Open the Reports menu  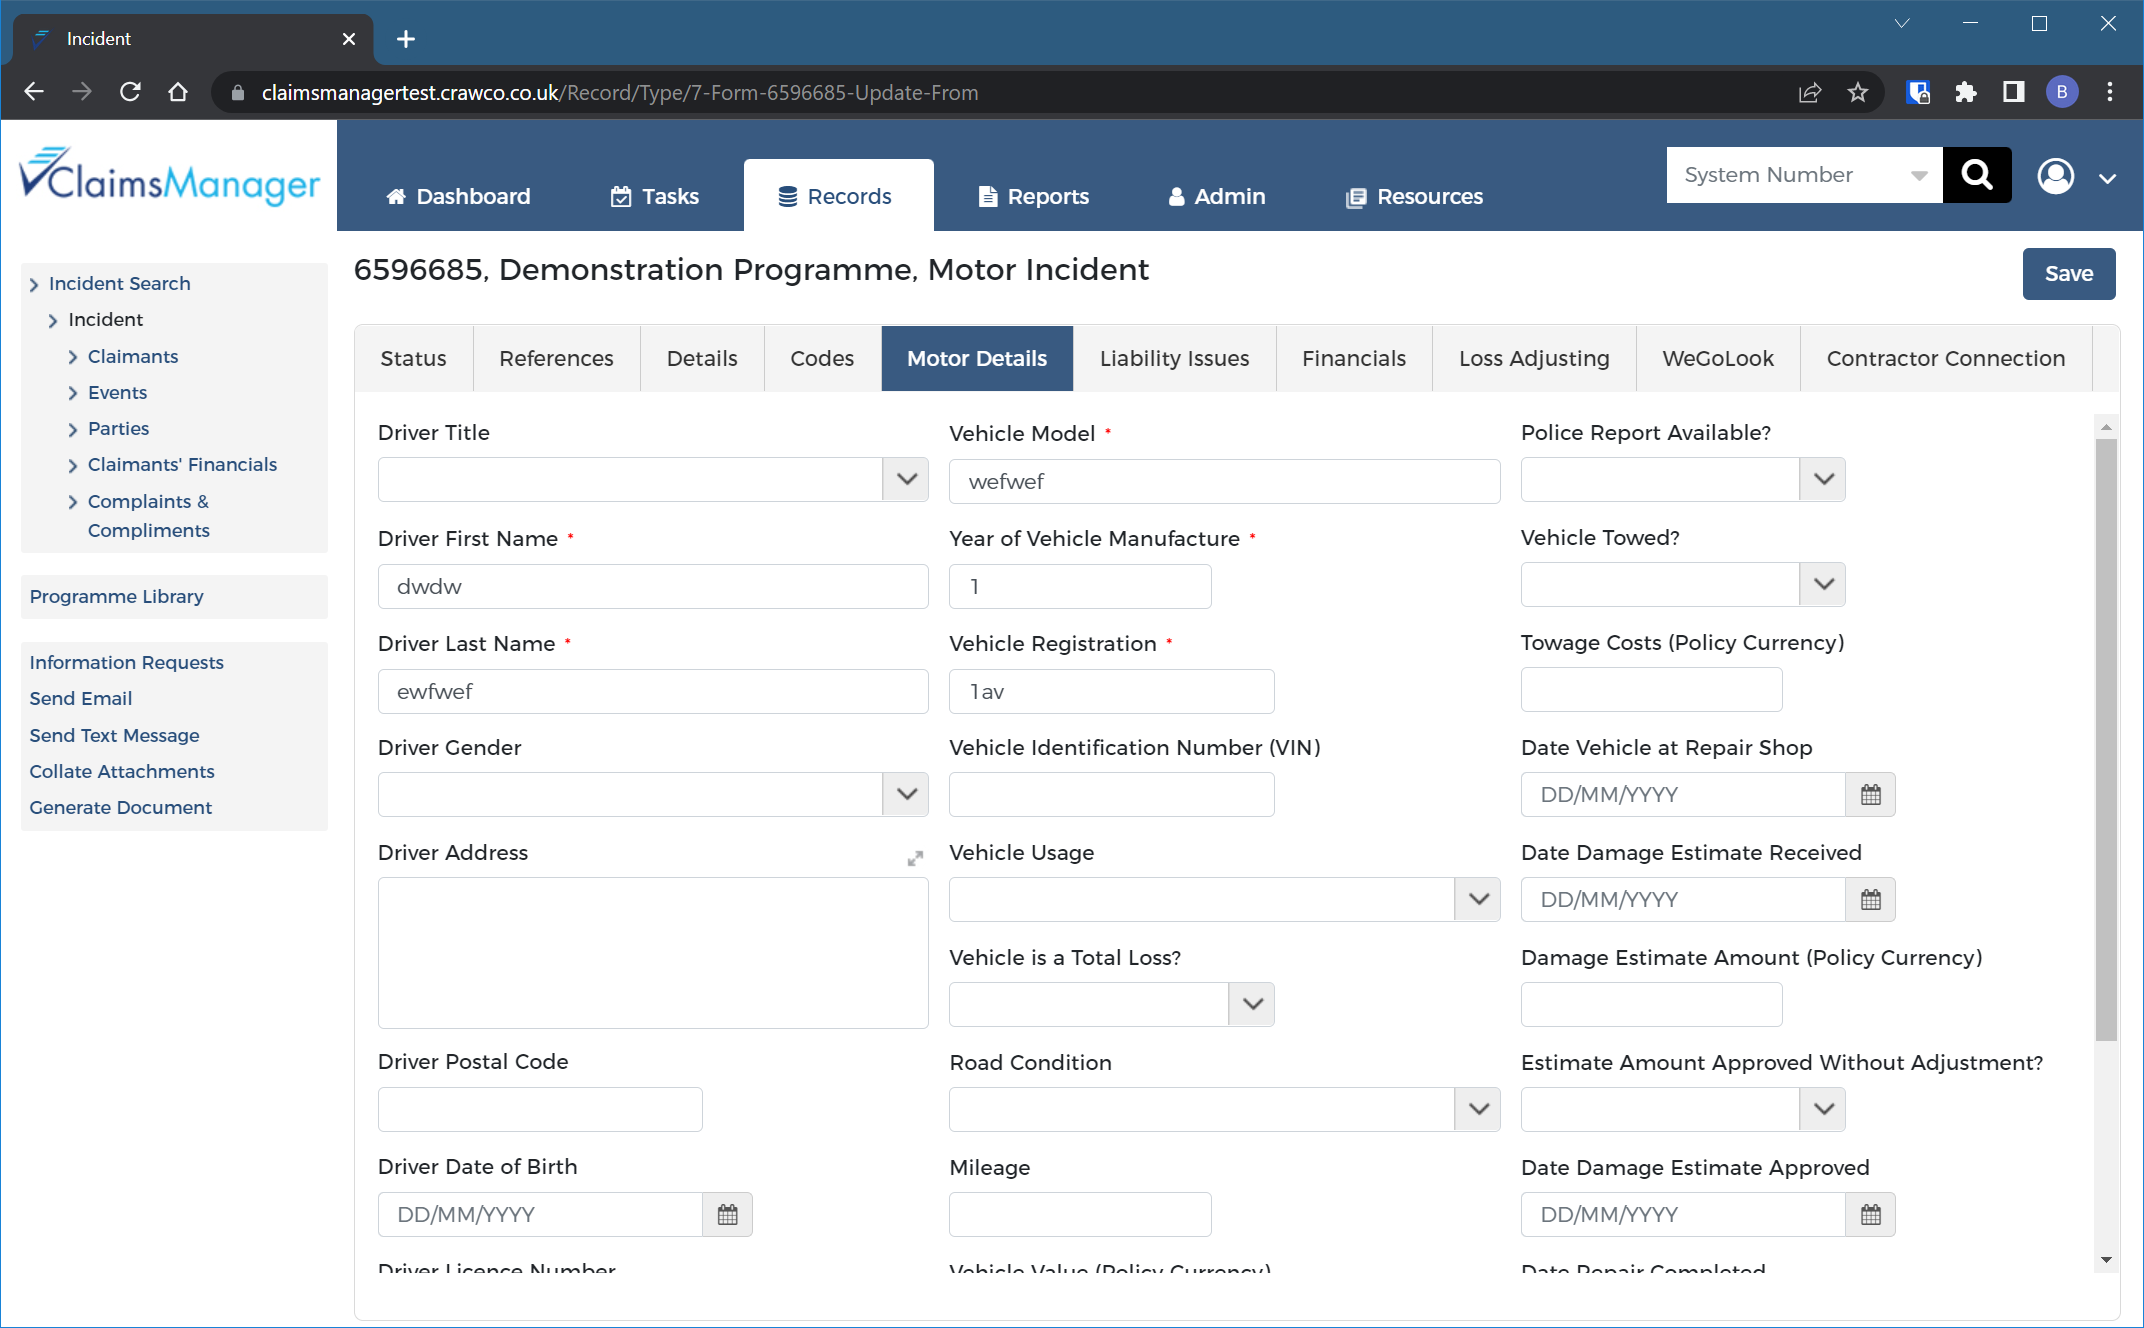click(1033, 196)
